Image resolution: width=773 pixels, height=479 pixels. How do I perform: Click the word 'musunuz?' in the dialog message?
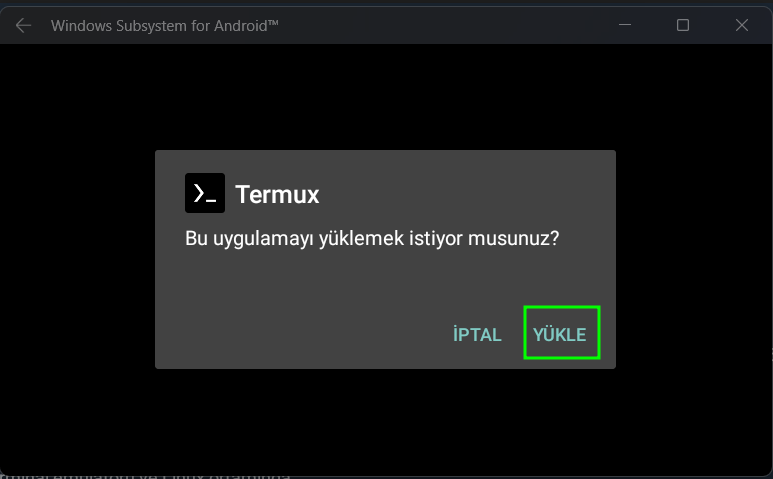tap(513, 239)
